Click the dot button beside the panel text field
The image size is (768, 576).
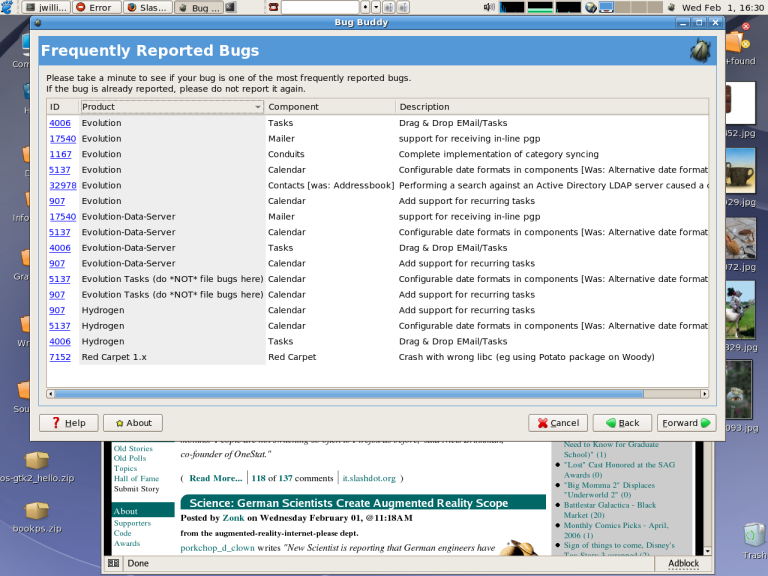click(365, 7)
